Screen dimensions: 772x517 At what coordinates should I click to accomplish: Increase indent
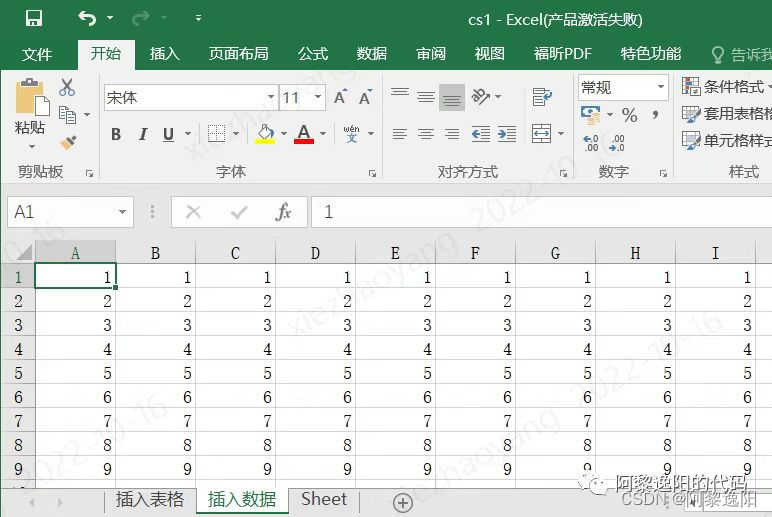[507, 133]
